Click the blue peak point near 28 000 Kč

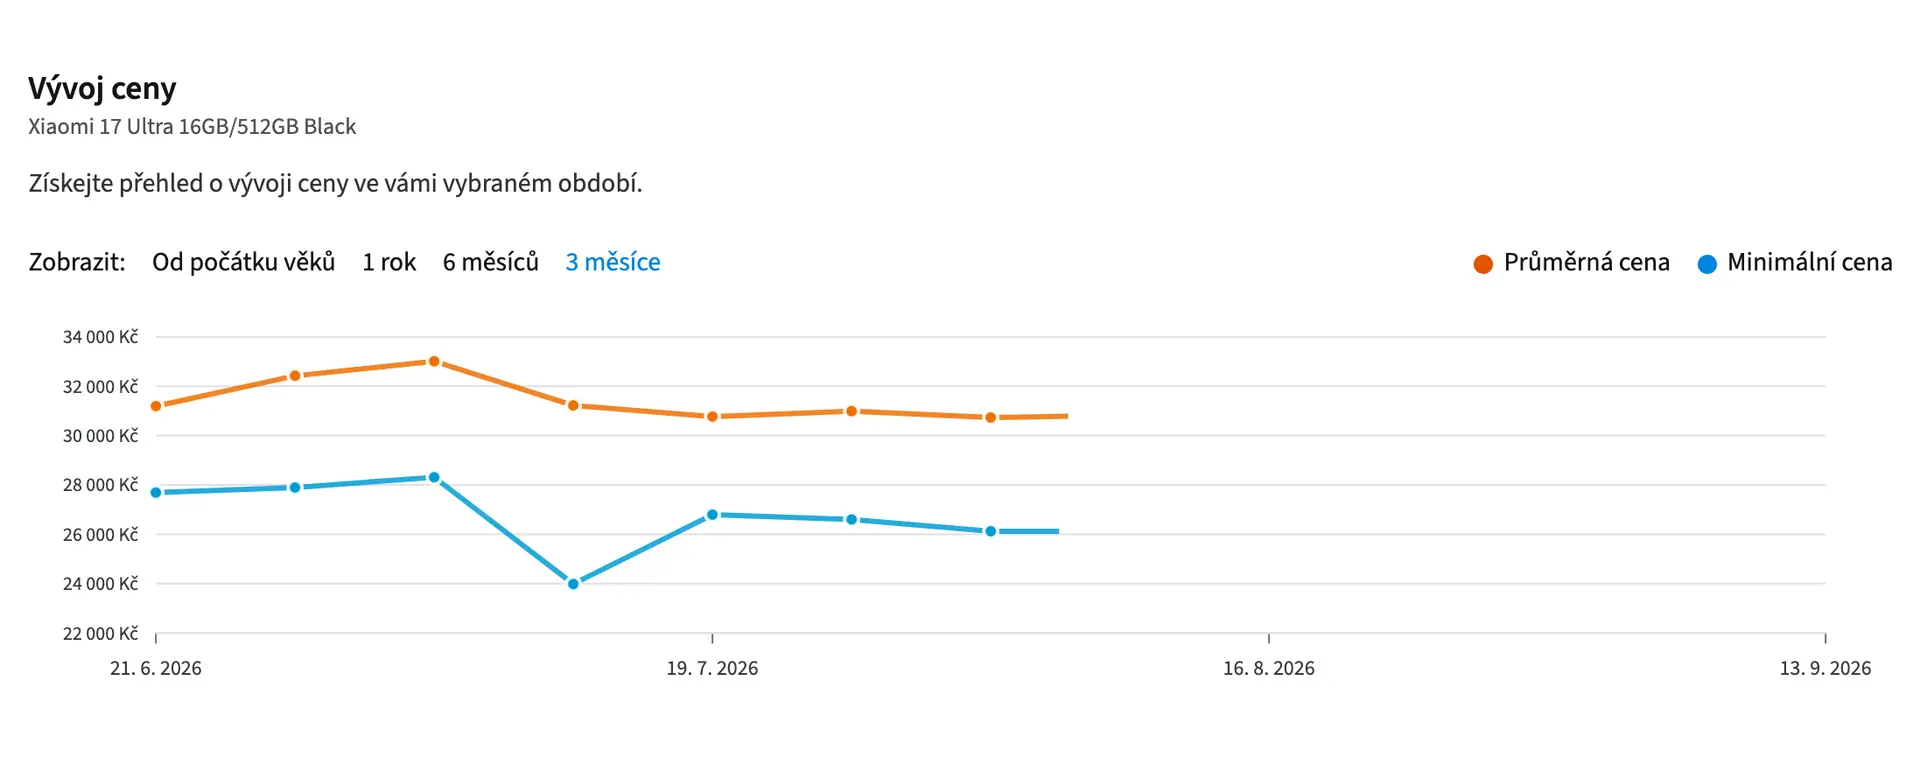(434, 478)
